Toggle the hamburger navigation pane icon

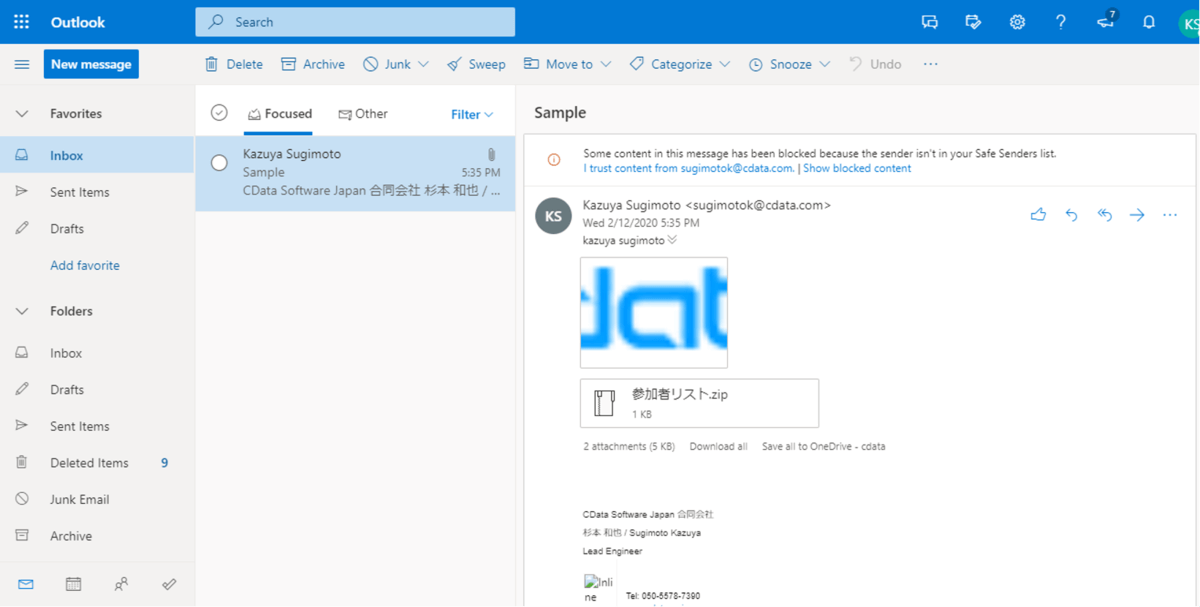(x=22, y=64)
